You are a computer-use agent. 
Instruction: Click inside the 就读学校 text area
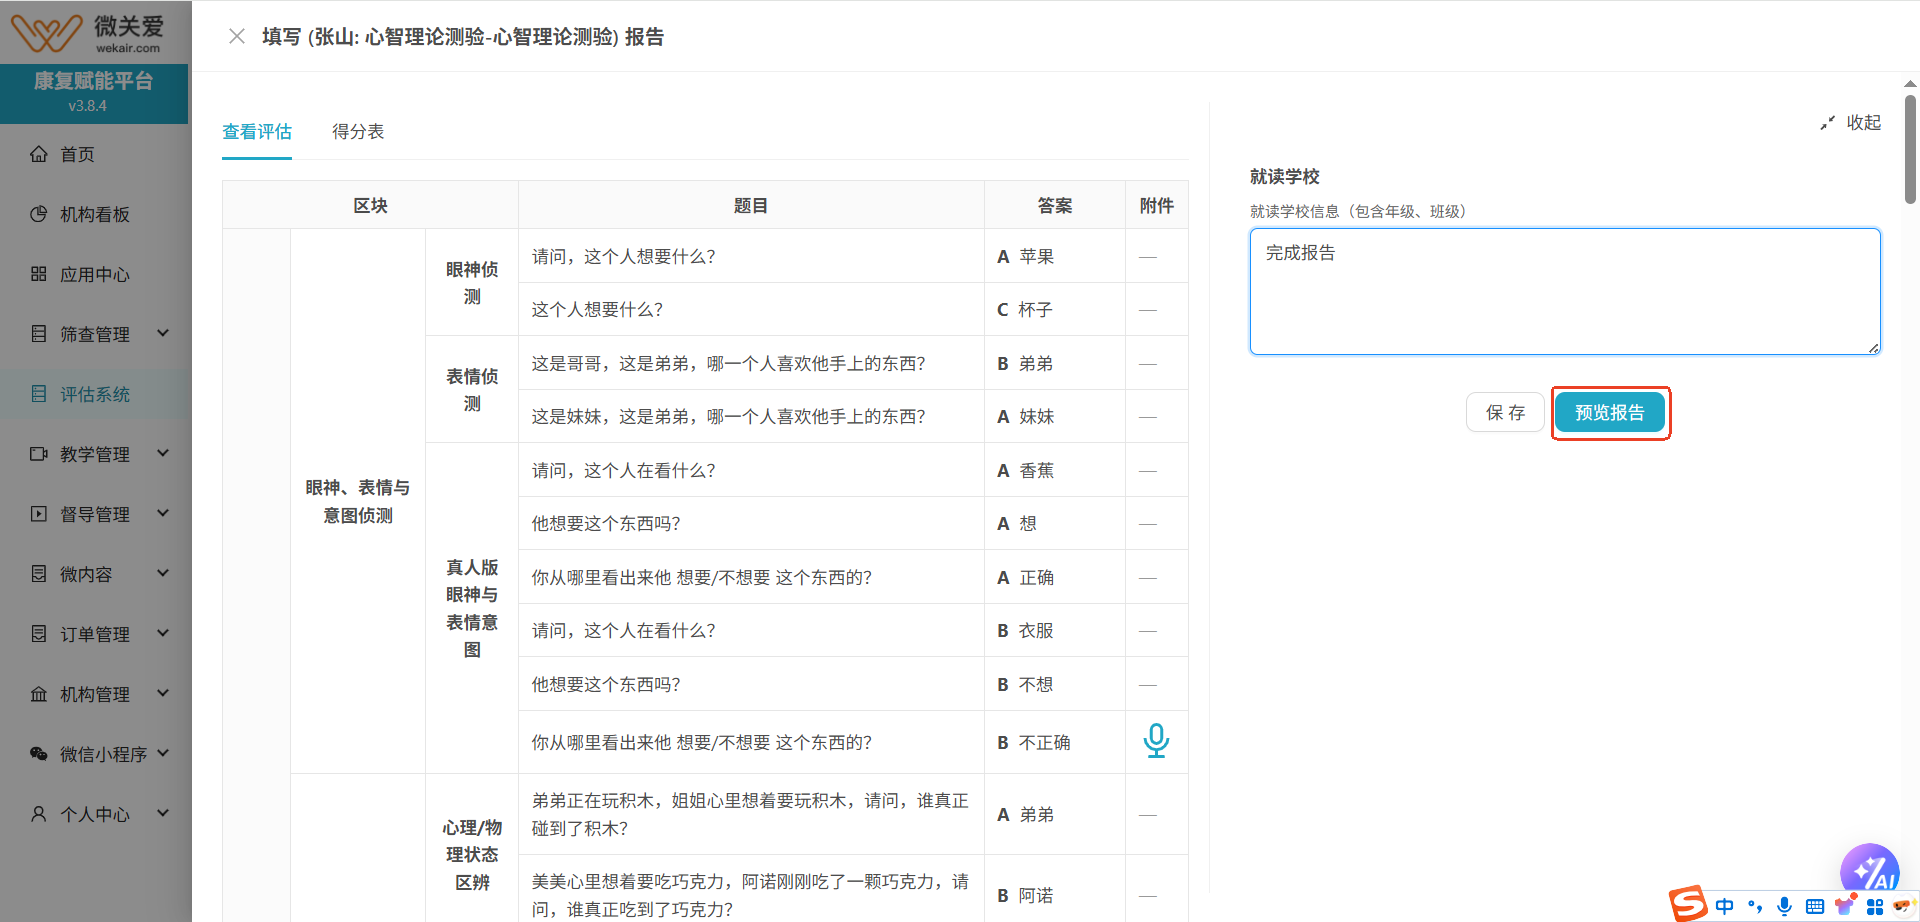click(1563, 290)
